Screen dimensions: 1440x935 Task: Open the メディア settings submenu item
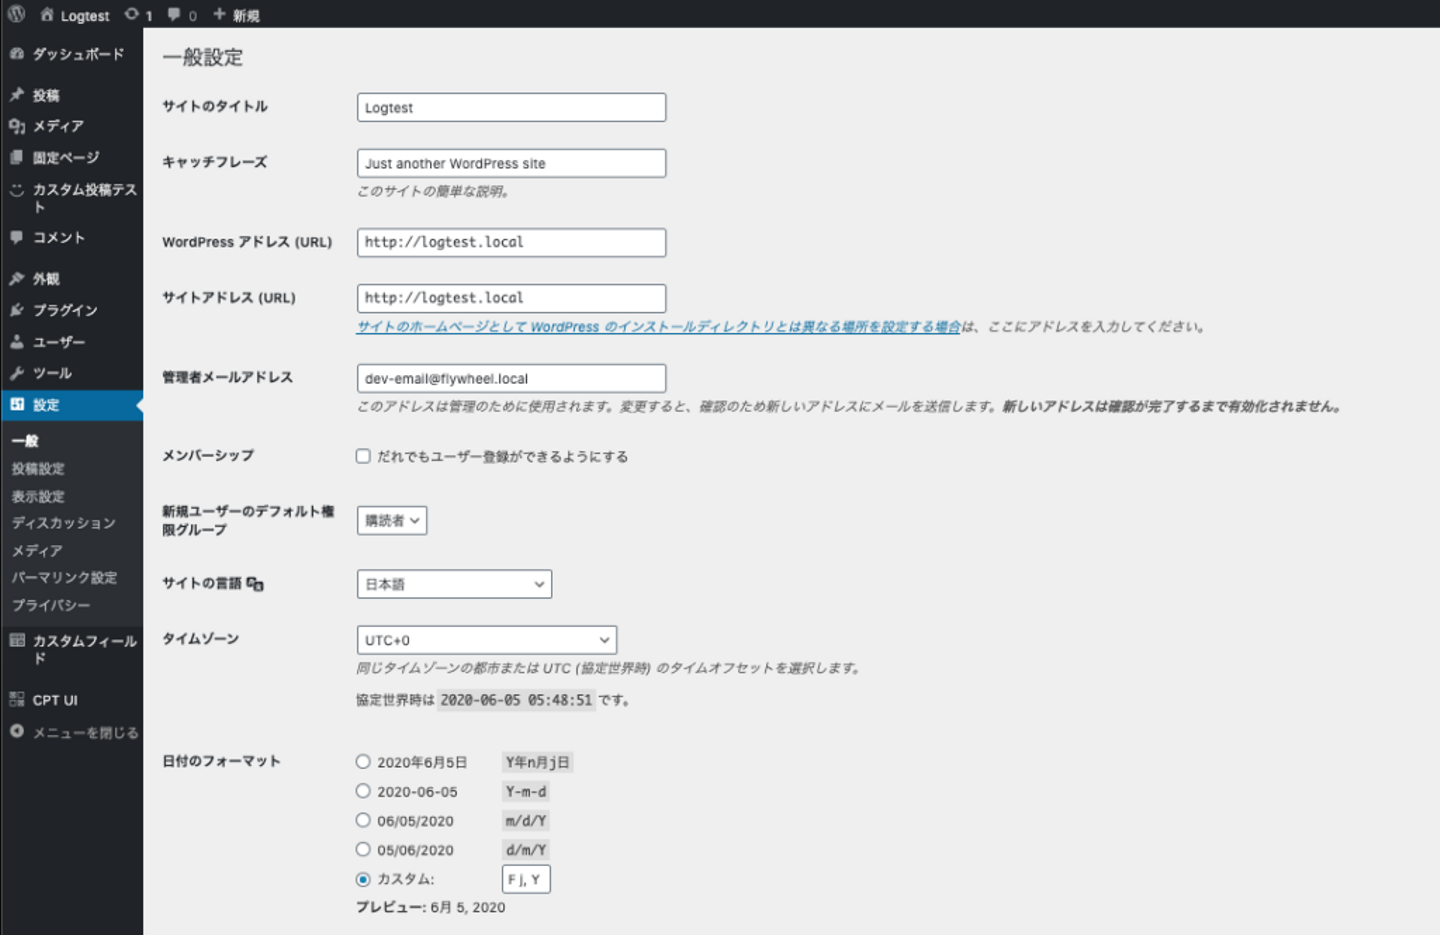[37, 550]
